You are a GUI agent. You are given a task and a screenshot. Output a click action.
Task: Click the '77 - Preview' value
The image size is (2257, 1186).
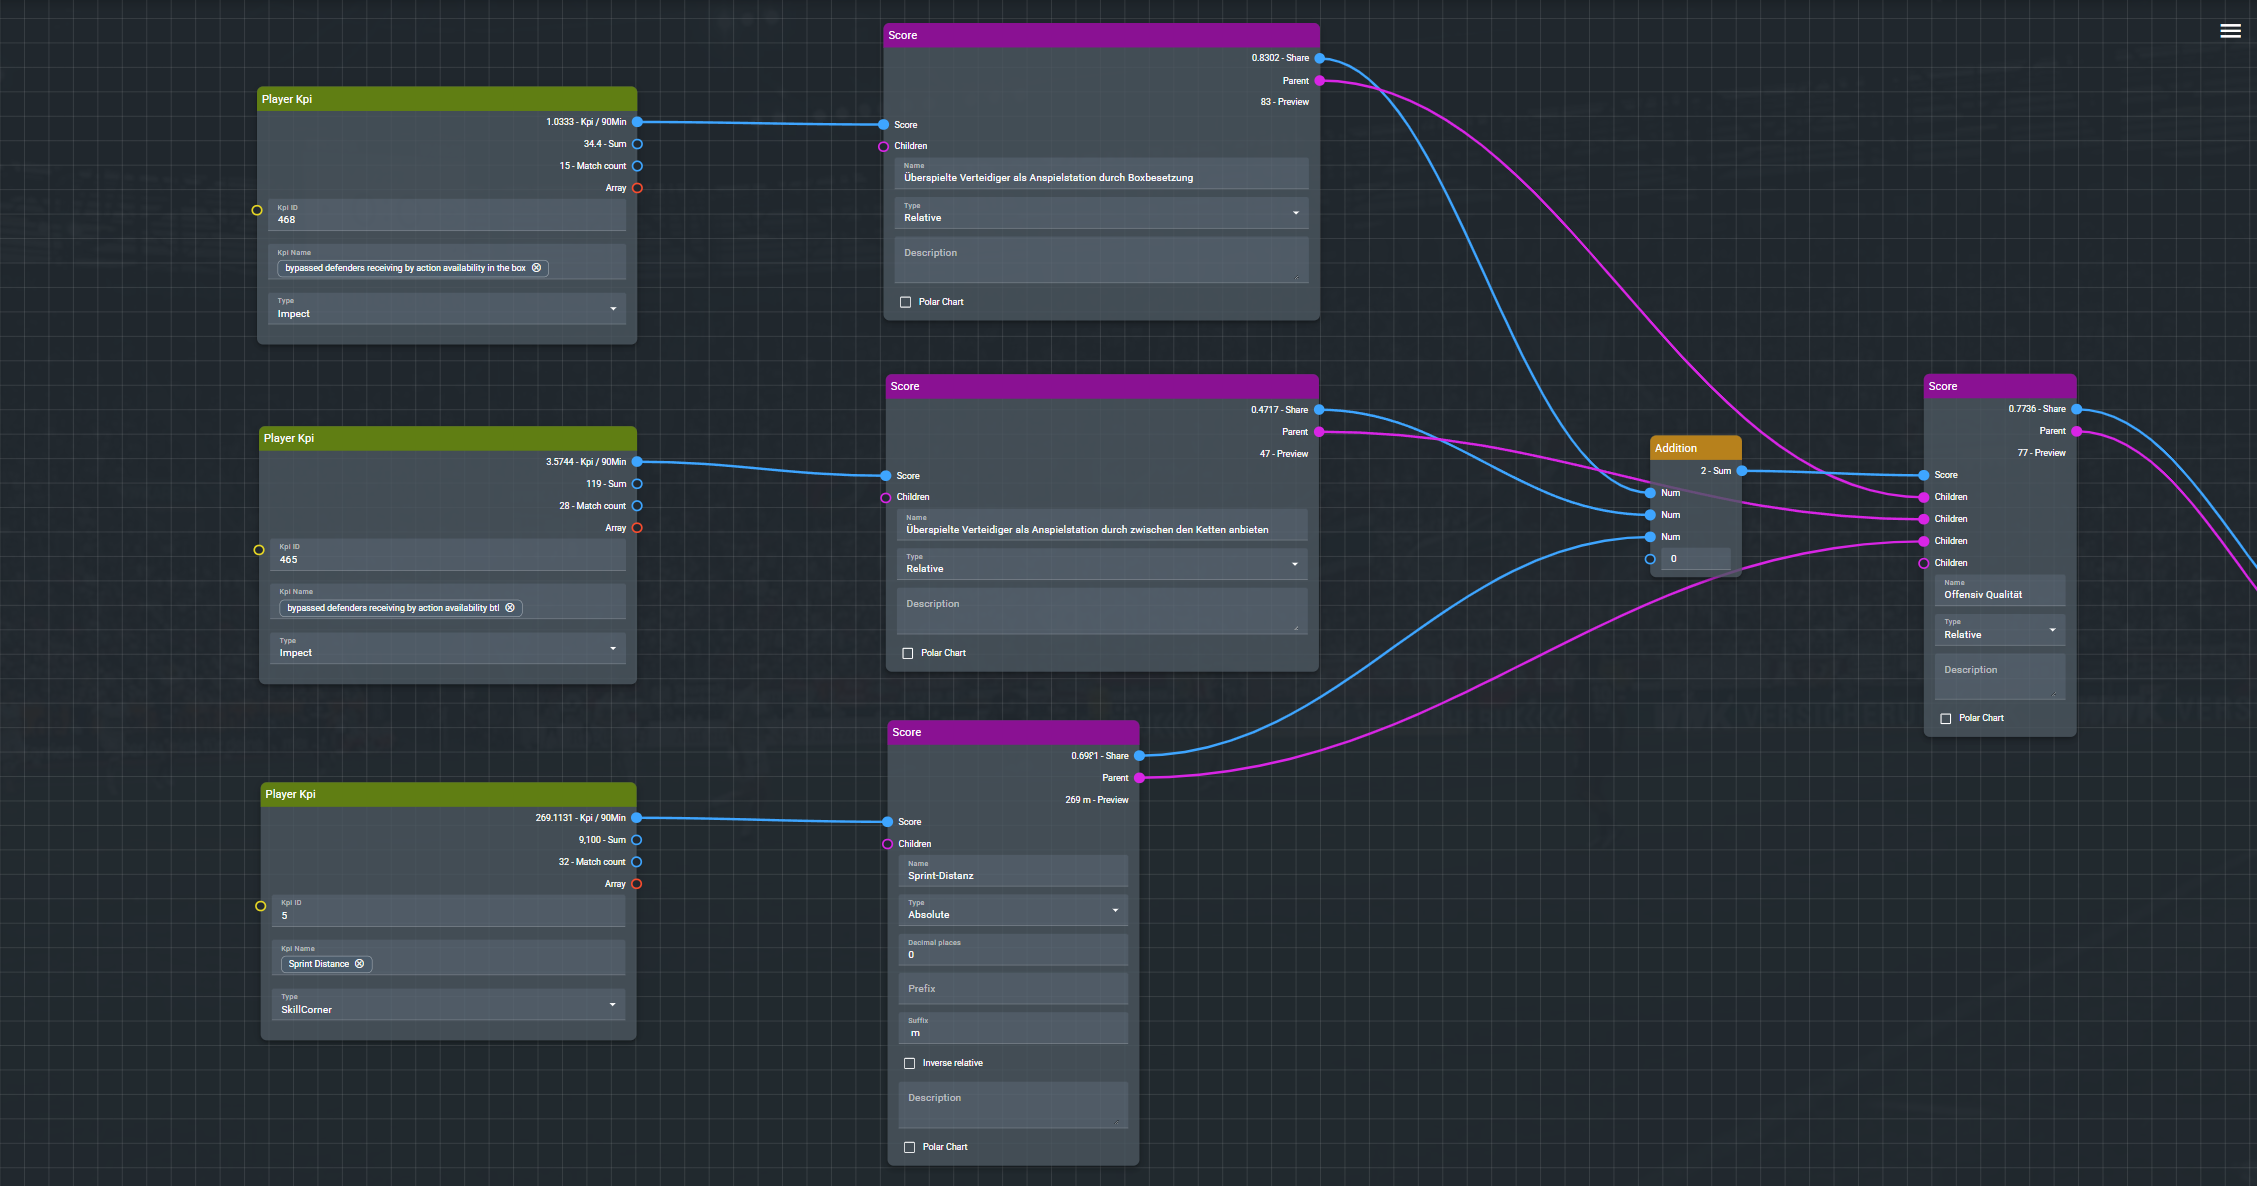click(2041, 453)
